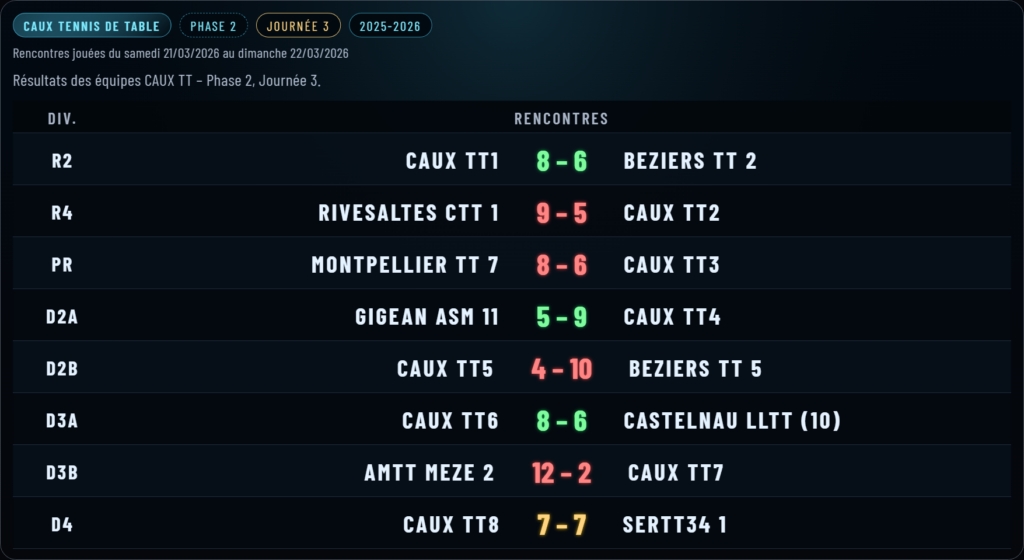Viewport: 1024px width, 560px height.
Task: Open CASTELNAU LLTT (10) team
Action: 732,421
